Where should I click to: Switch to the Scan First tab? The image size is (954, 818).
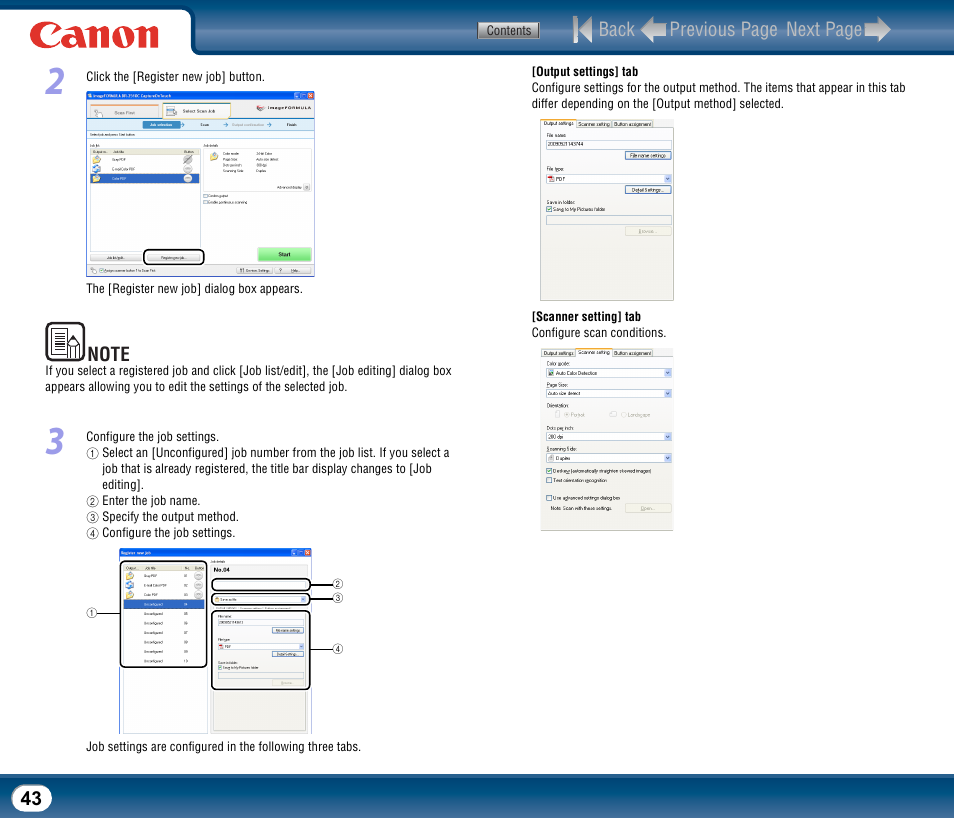tap(124, 112)
